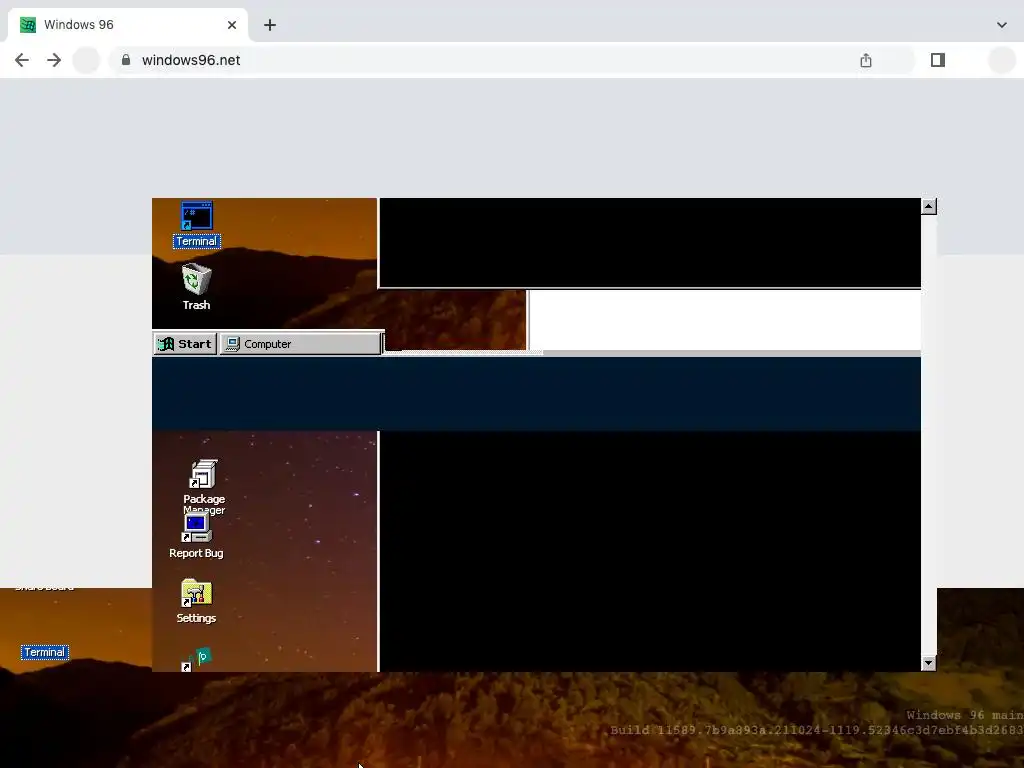Viewport: 1024px width, 768px height.
Task: Click scroll up arrow of window scrollbar
Action: pos(929,206)
